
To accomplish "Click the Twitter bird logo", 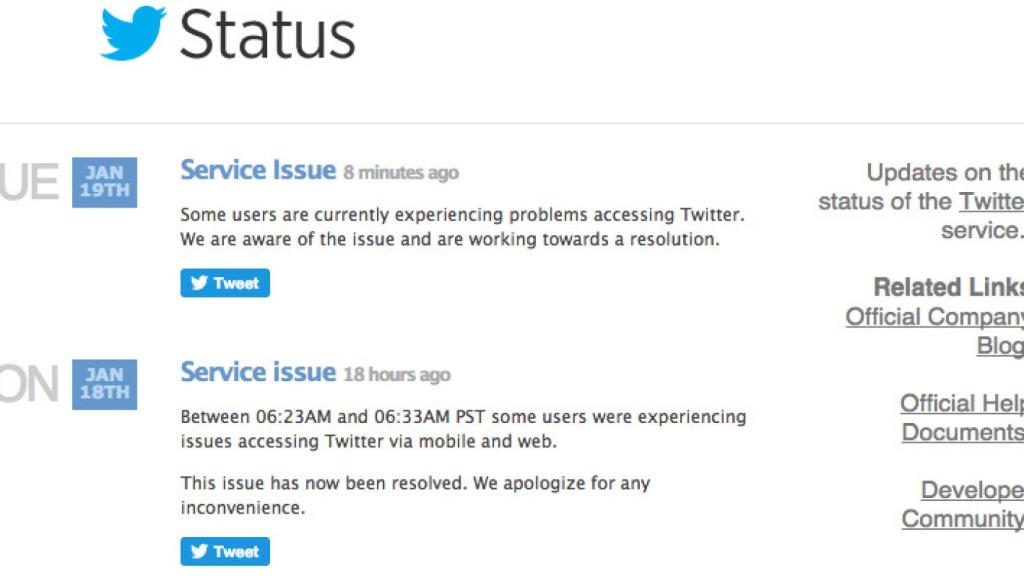I will pyautogui.click(x=131, y=33).
